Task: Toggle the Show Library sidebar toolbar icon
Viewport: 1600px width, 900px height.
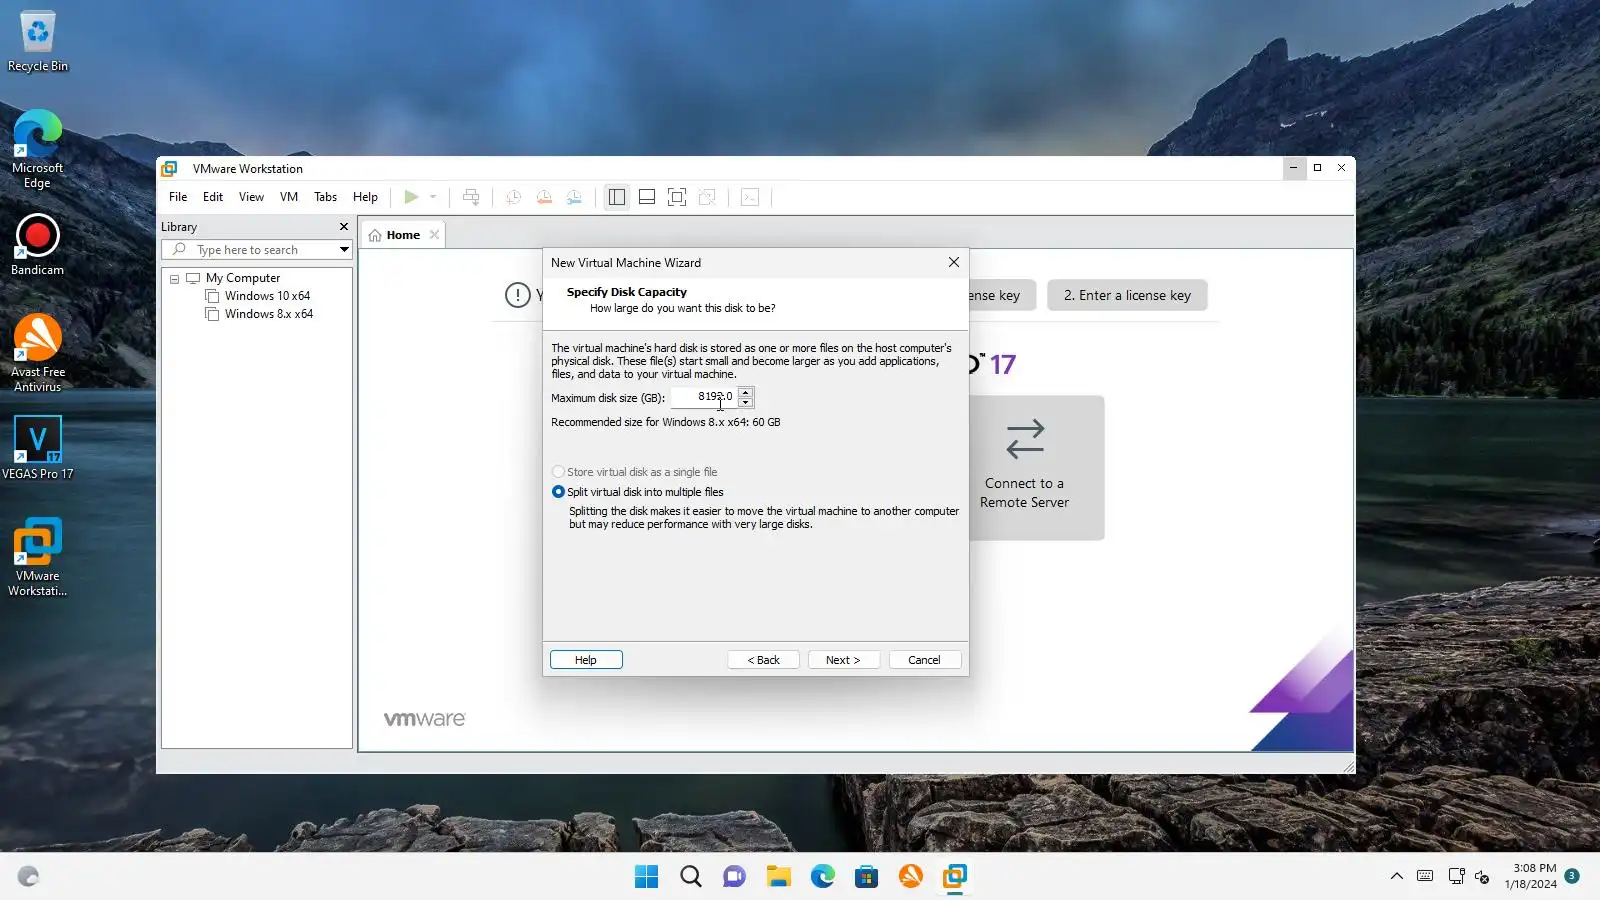Action: tap(617, 197)
